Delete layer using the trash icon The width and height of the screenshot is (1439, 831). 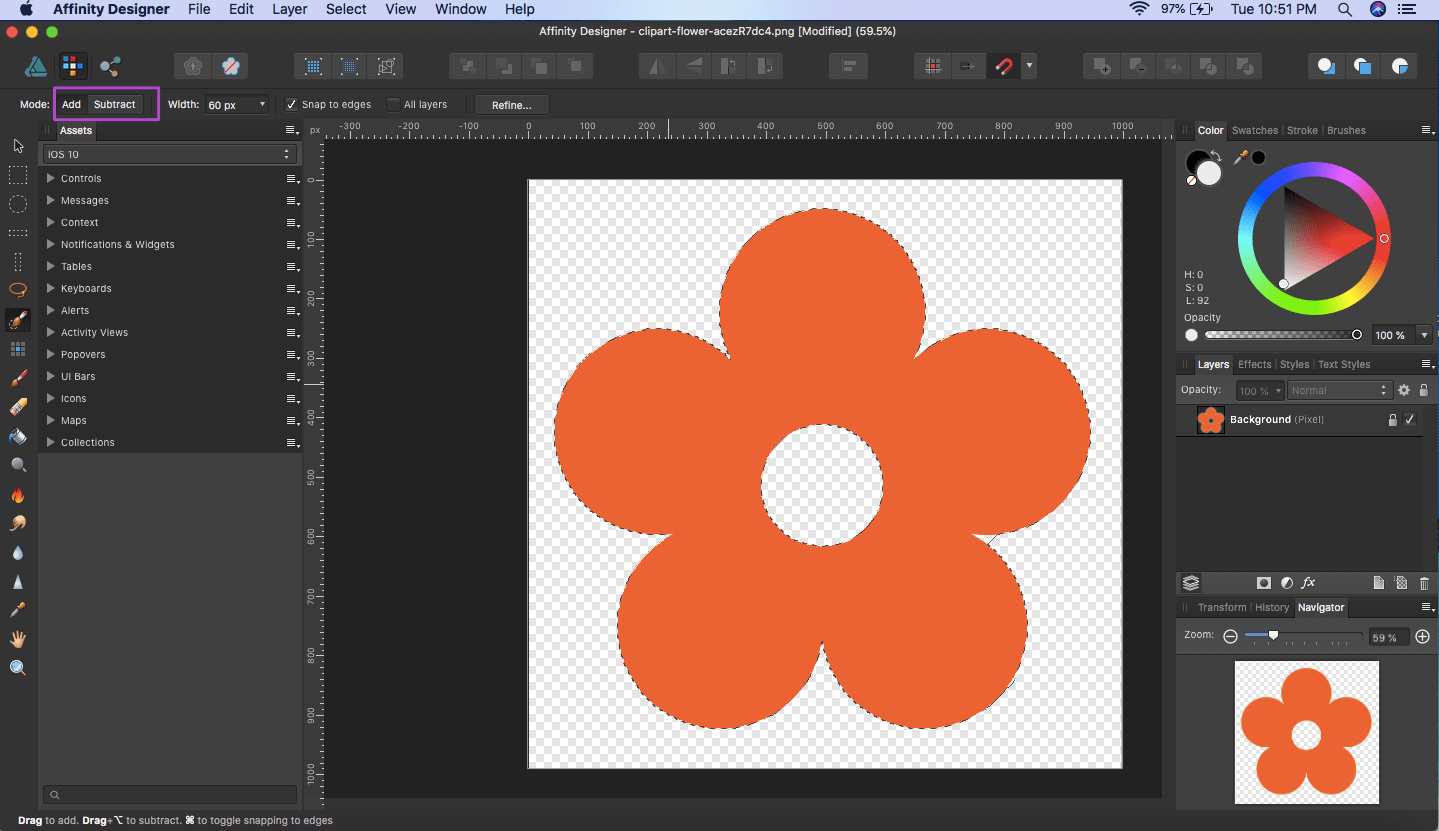pyautogui.click(x=1424, y=583)
